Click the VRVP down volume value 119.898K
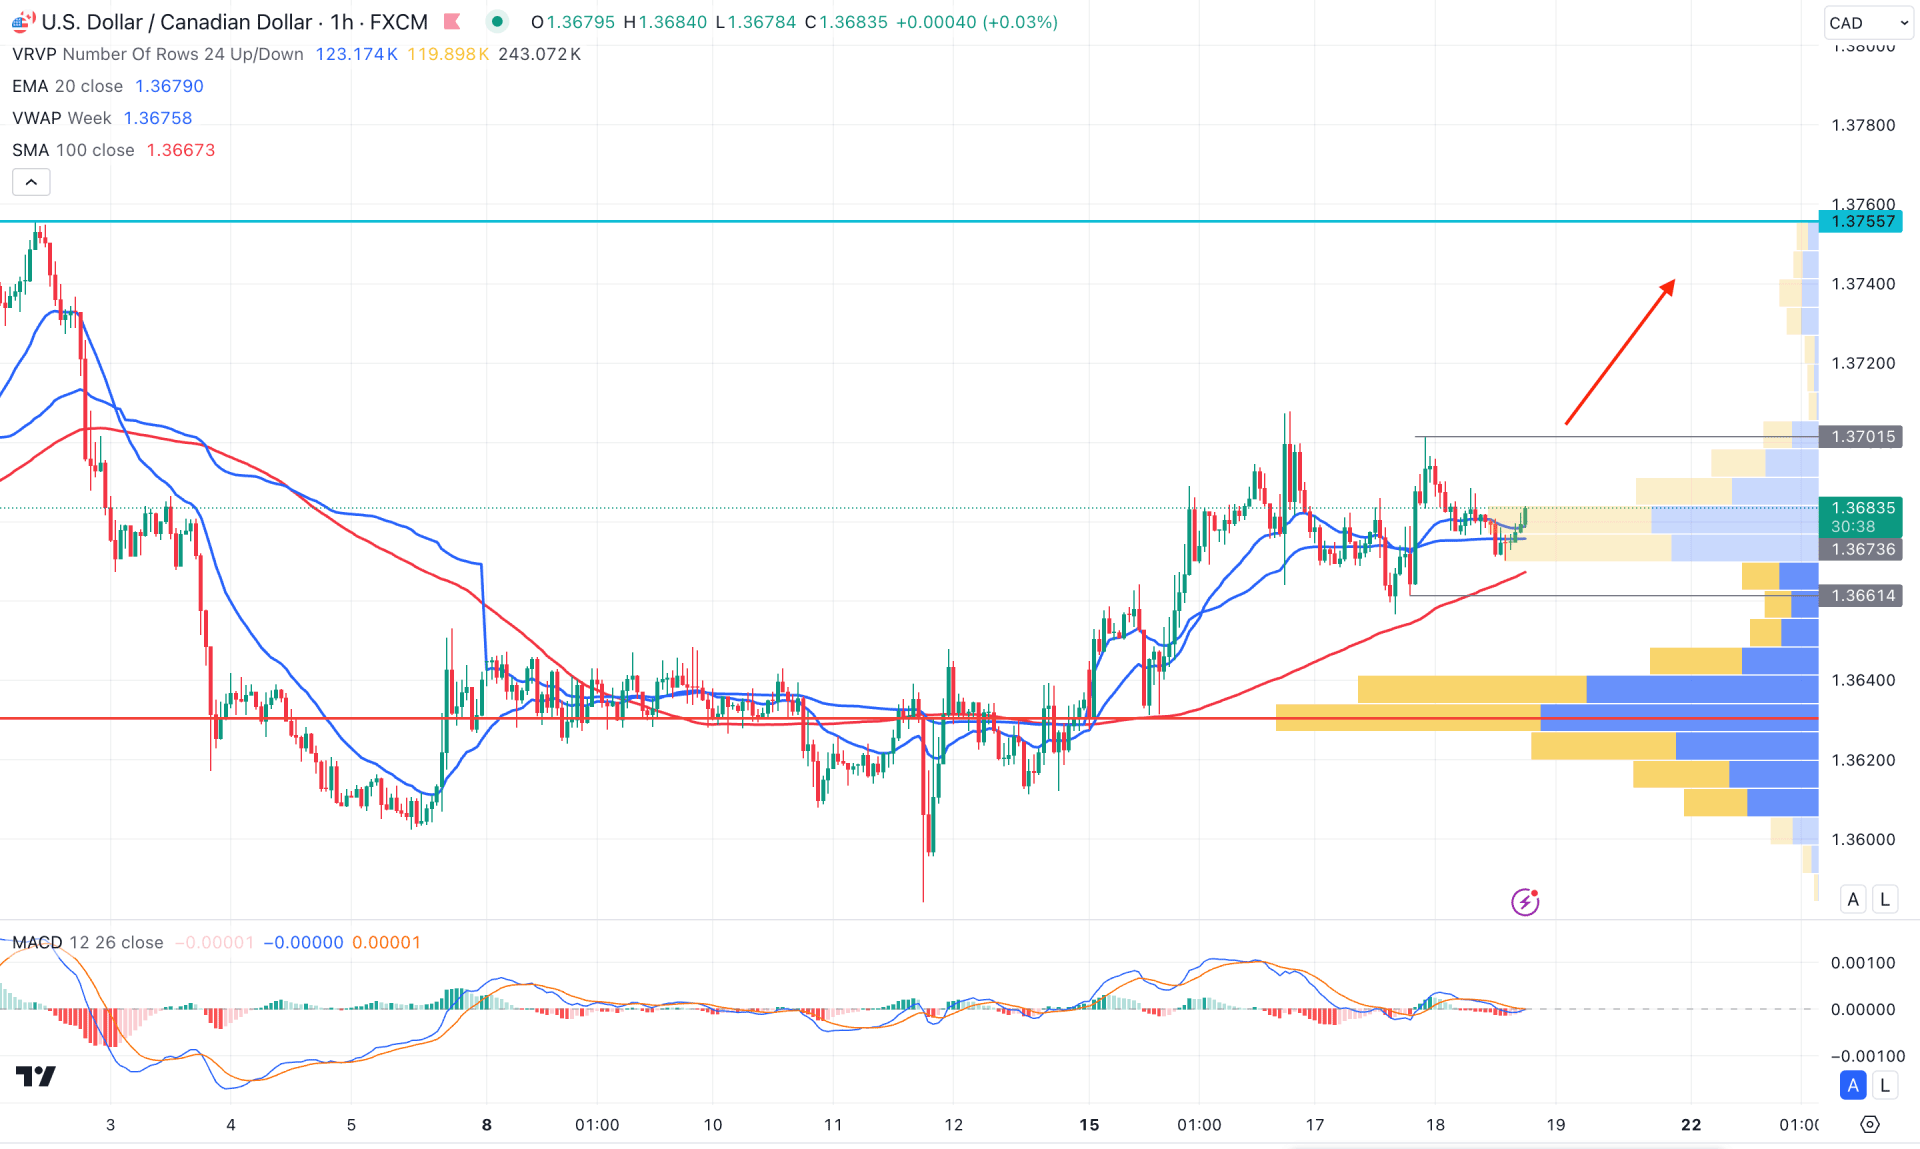1920x1149 pixels. point(447,54)
